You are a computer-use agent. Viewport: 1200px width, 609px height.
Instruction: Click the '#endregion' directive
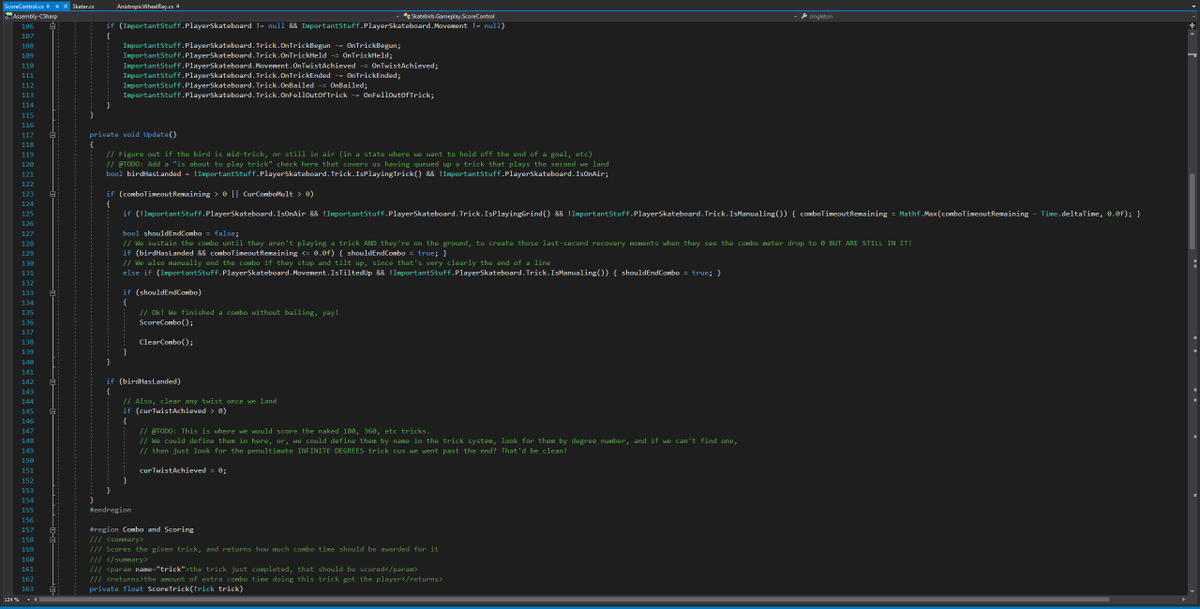pyautogui.click(x=110, y=509)
